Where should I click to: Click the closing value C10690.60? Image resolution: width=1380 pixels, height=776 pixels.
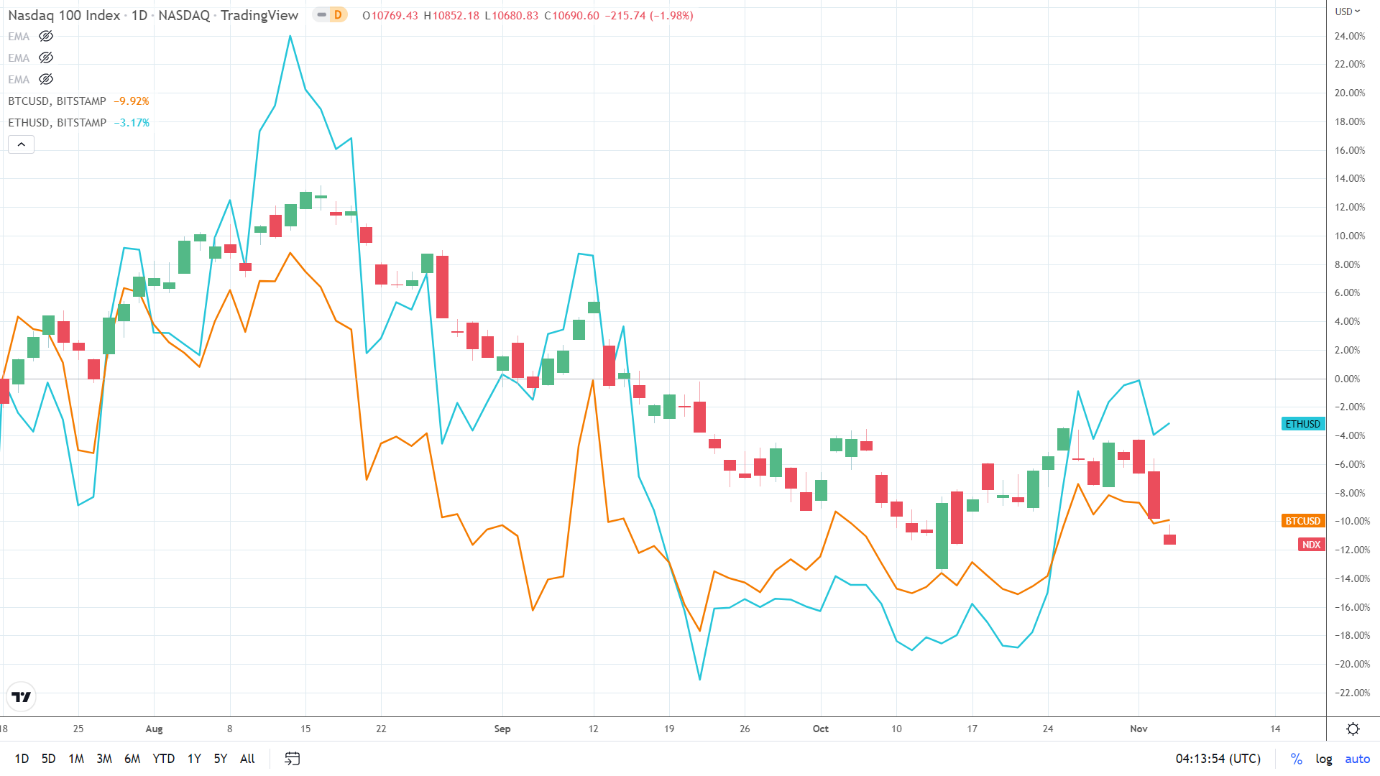[571, 15]
